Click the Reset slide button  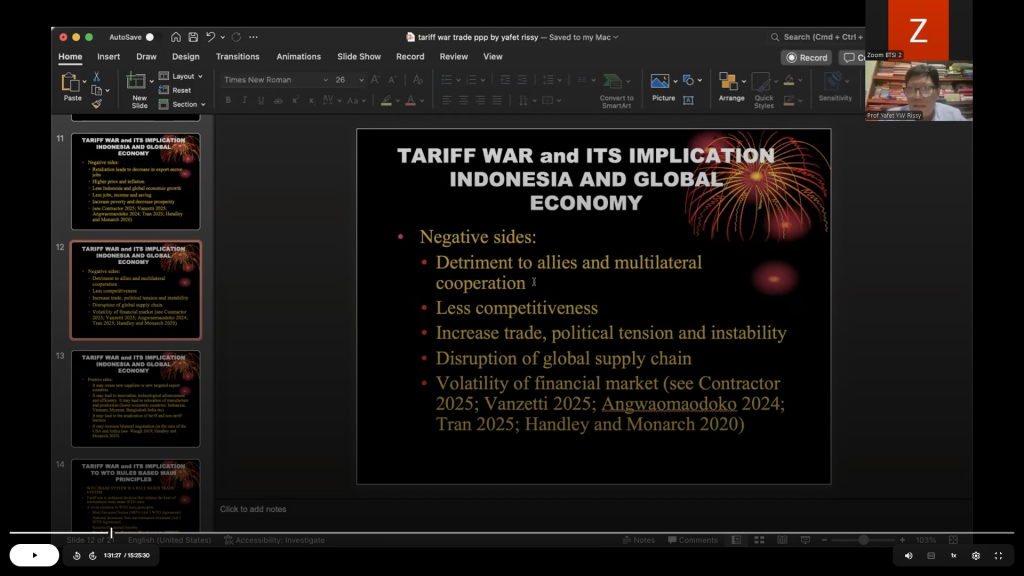pos(180,90)
